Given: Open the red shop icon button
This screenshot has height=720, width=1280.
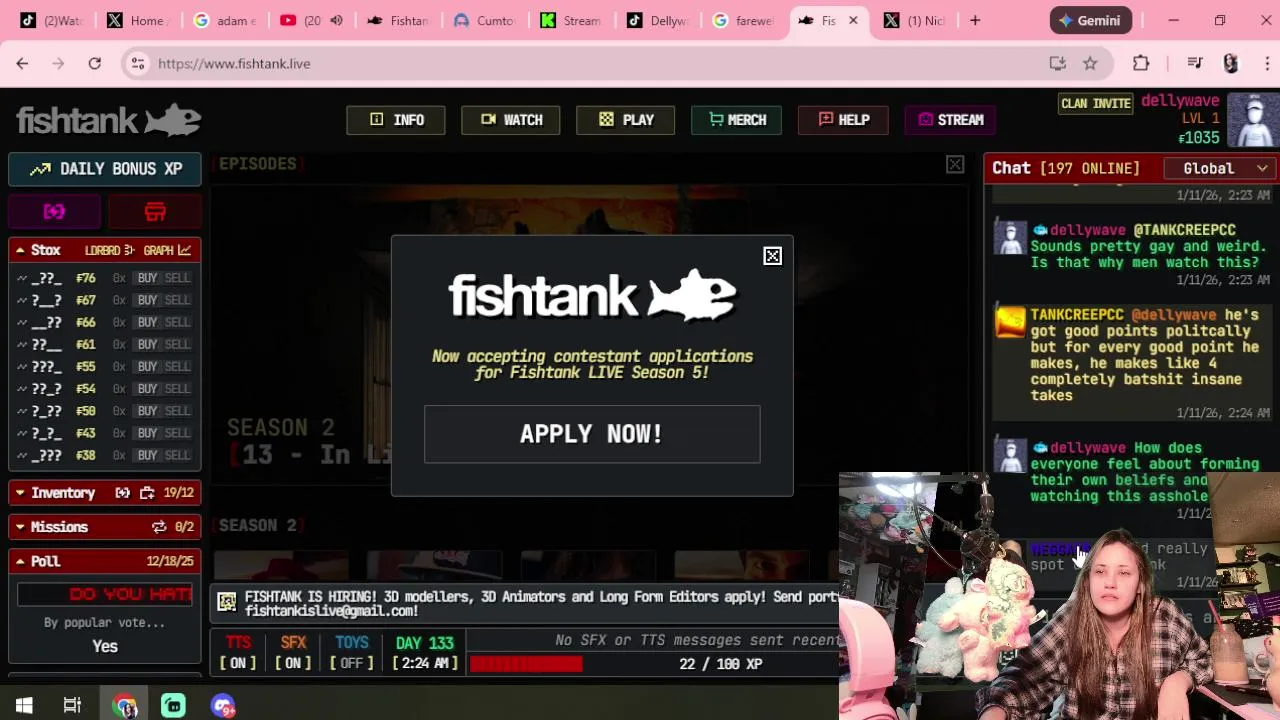Looking at the screenshot, I should [x=155, y=211].
